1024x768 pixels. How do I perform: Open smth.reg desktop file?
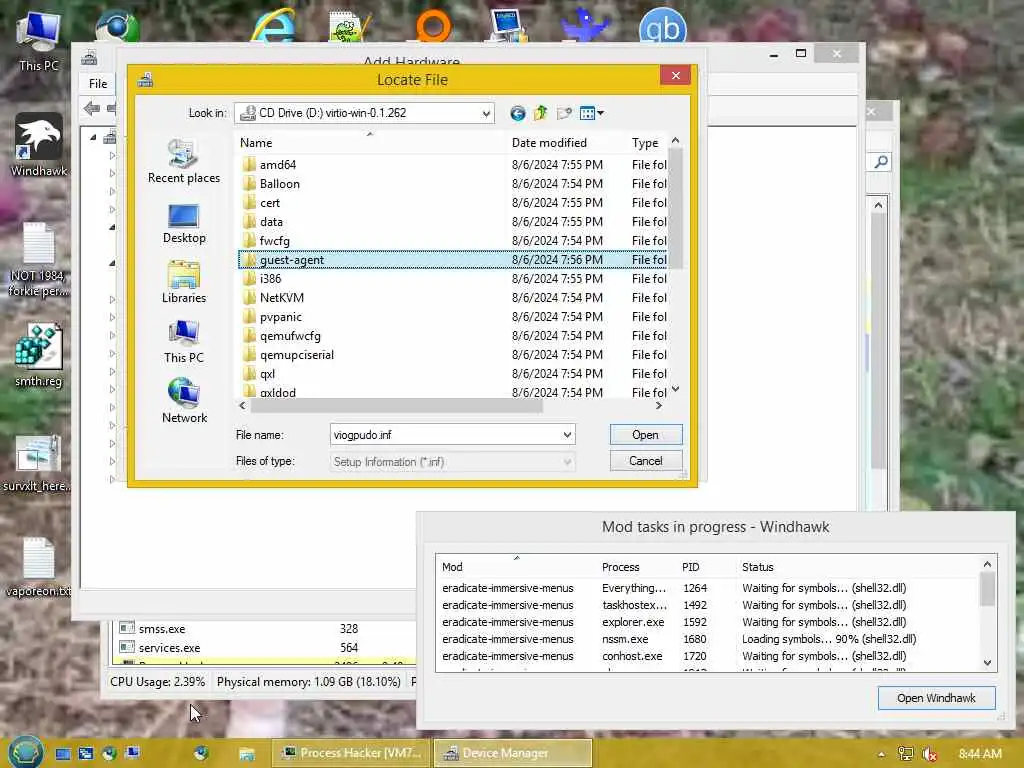[x=39, y=355]
